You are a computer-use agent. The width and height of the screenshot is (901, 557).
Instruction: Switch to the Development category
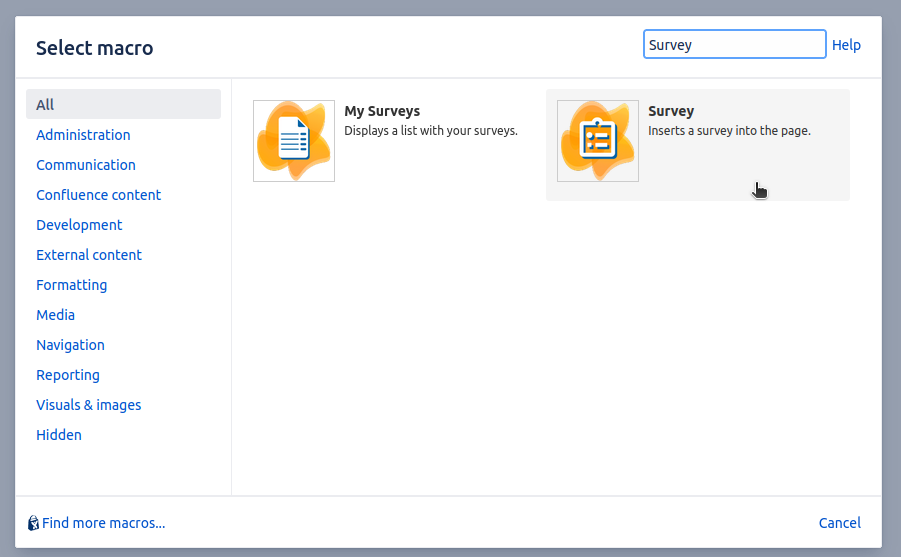point(79,225)
